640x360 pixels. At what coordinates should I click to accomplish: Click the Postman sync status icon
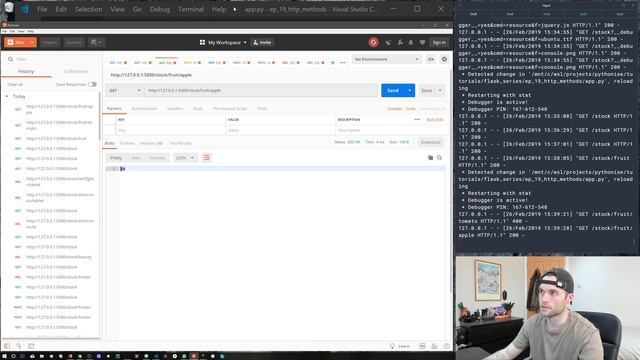373,42
